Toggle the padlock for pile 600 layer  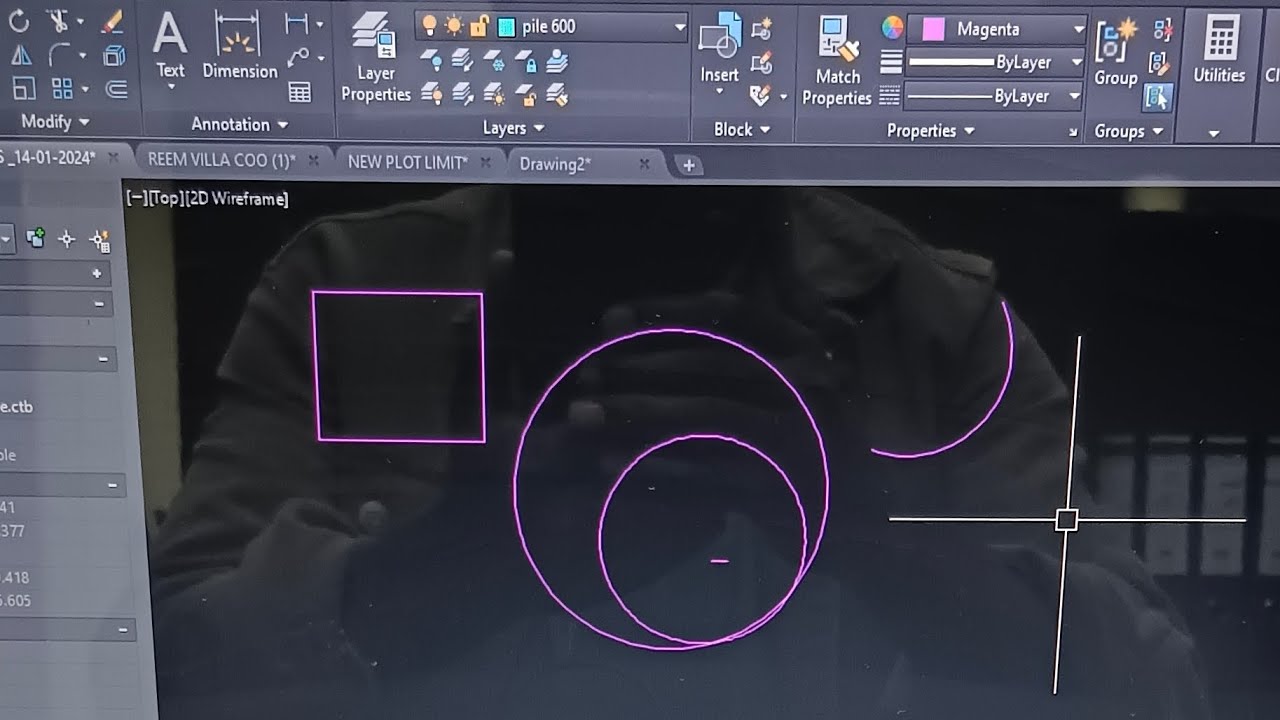tap(479, 27)
